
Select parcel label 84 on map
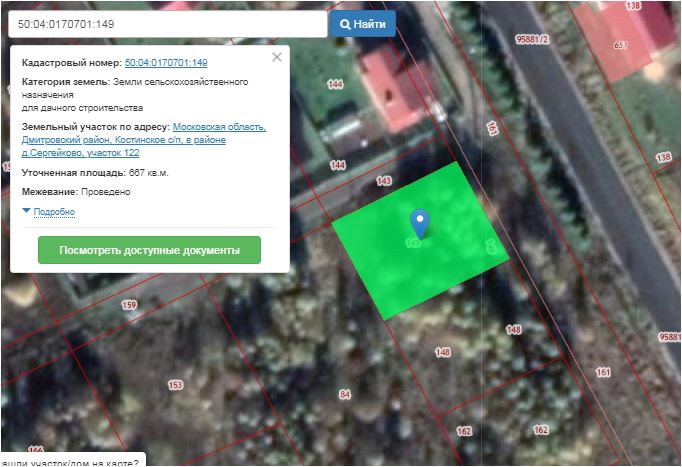coord(345,395)
